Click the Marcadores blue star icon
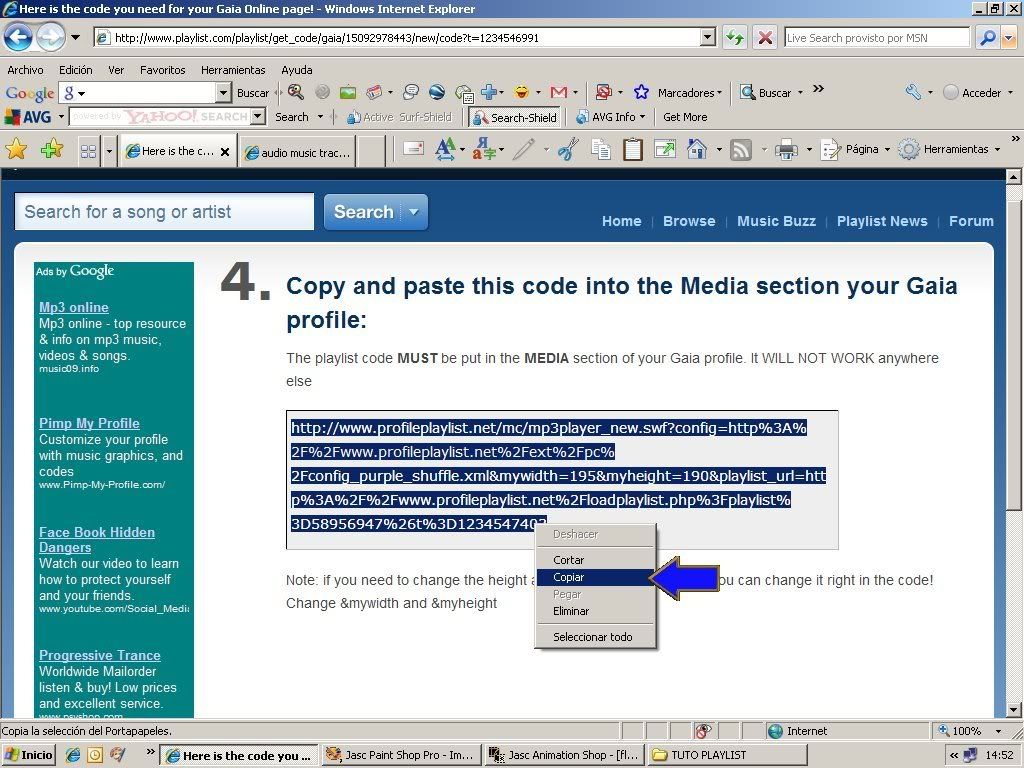Screen dimensions: 1024x768 [x=641, y=92]
